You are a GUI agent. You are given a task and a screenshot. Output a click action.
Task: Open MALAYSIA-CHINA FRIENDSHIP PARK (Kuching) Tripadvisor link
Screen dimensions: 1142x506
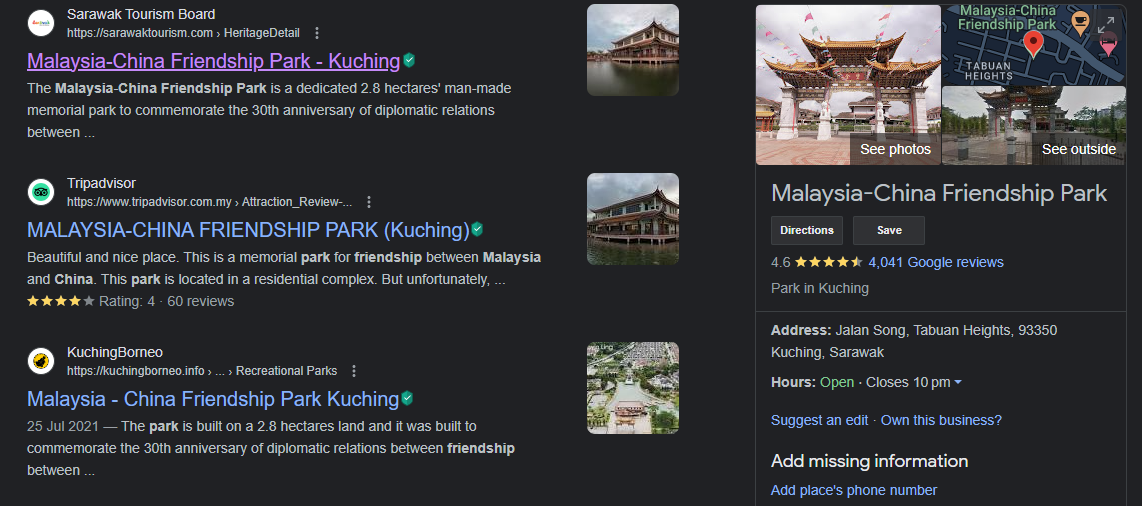248,230
